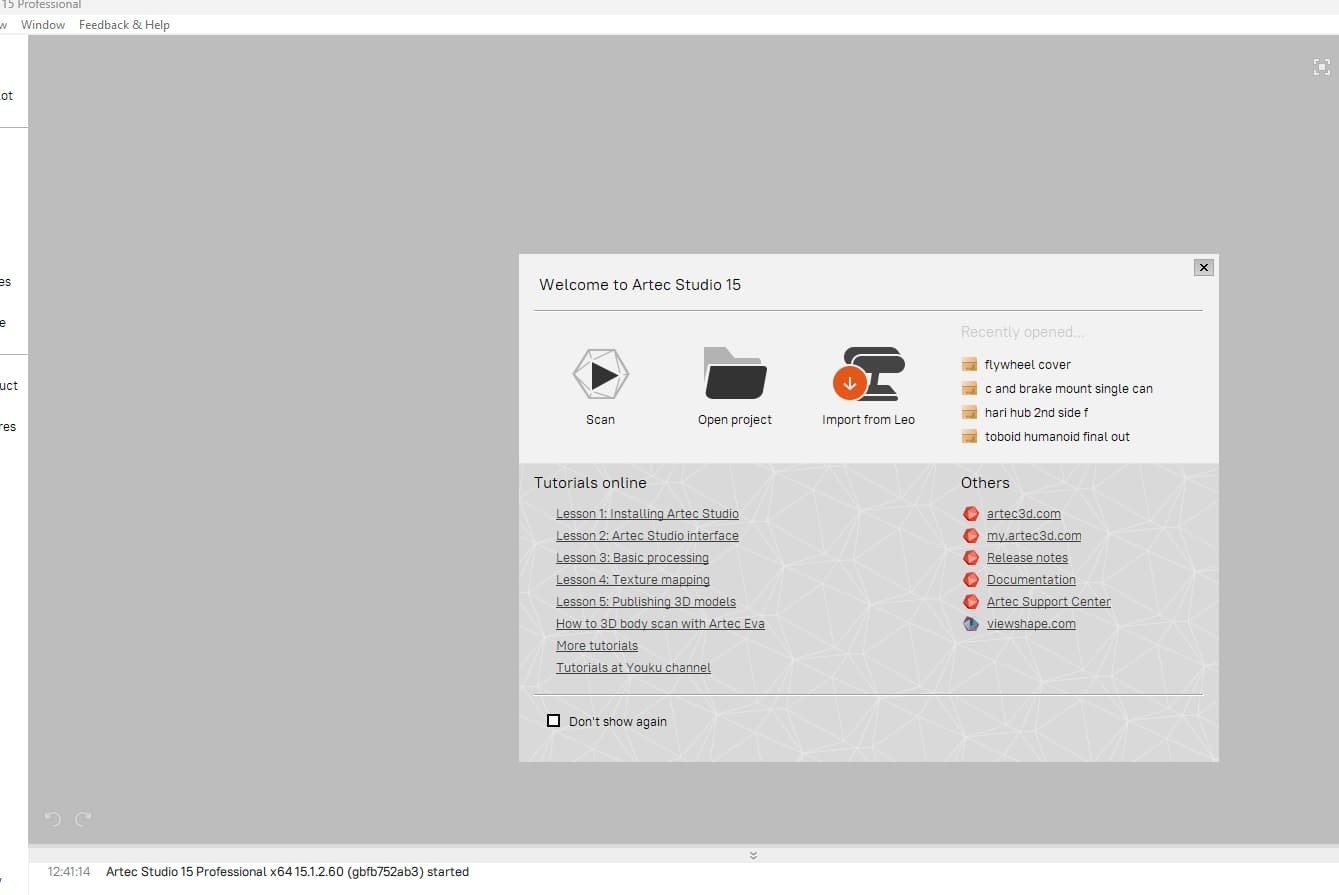Click the undo arrow in the viewport
Image resolution: width=1339 pixels, height=895 pixels.
click(x=53, y=819)
